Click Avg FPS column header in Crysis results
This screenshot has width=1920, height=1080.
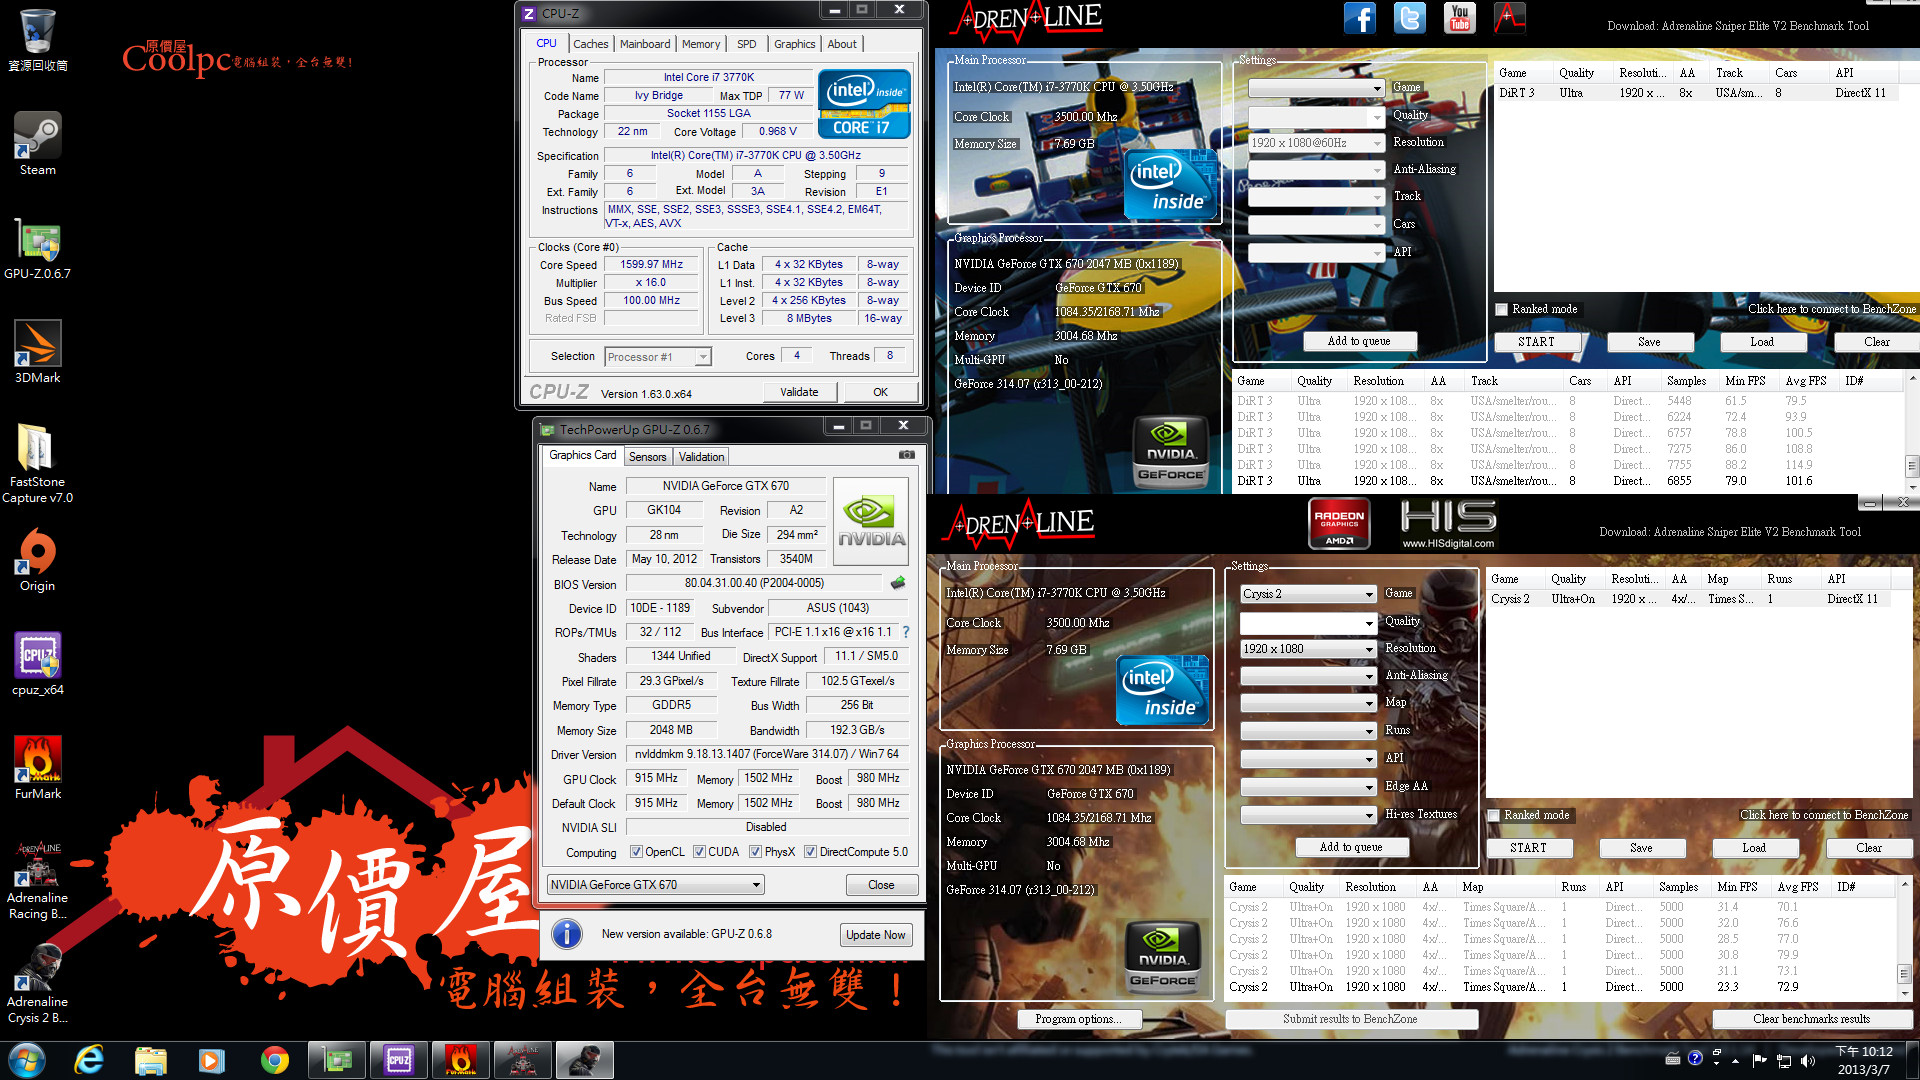[1797, 887]
